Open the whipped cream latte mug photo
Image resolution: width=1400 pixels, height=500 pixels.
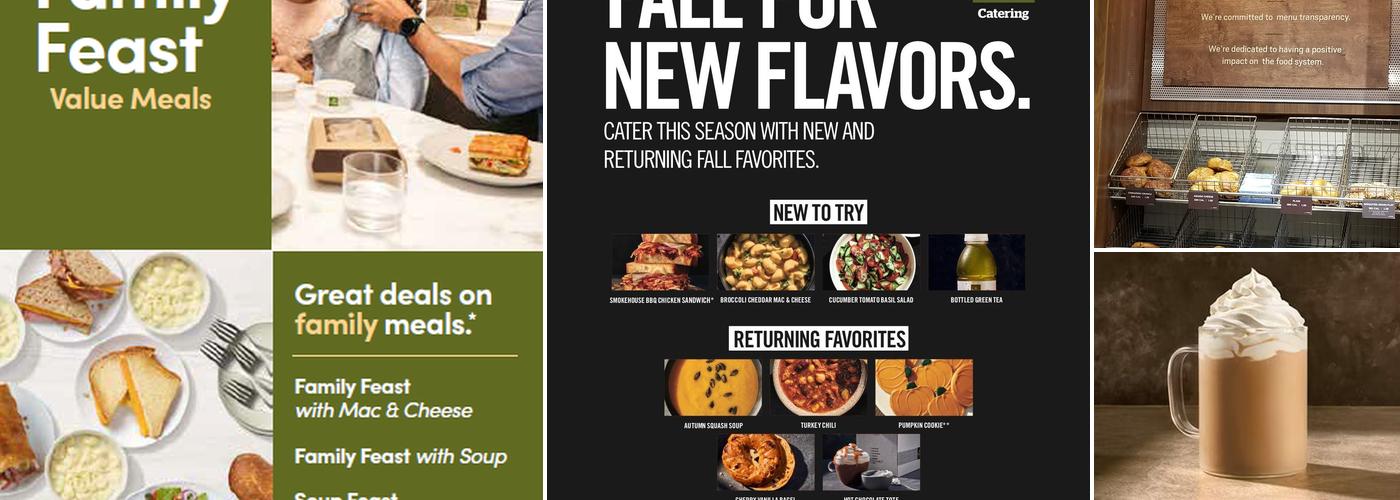click(x=1247, y=376)
